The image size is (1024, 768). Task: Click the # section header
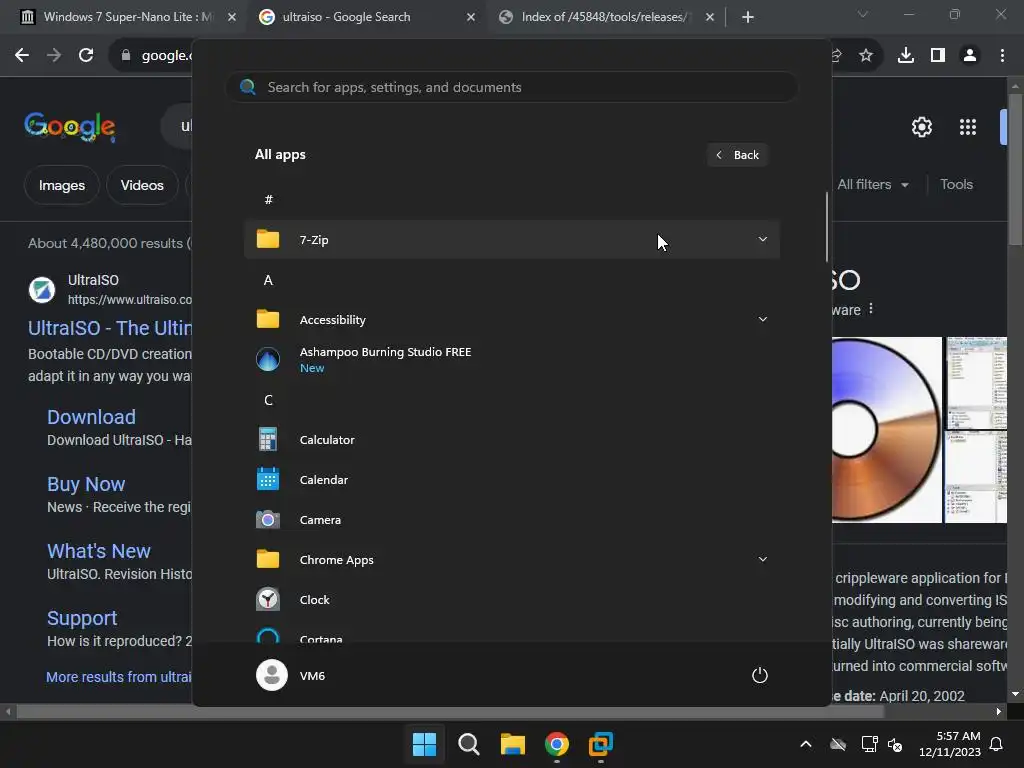[x=268, y=200]
